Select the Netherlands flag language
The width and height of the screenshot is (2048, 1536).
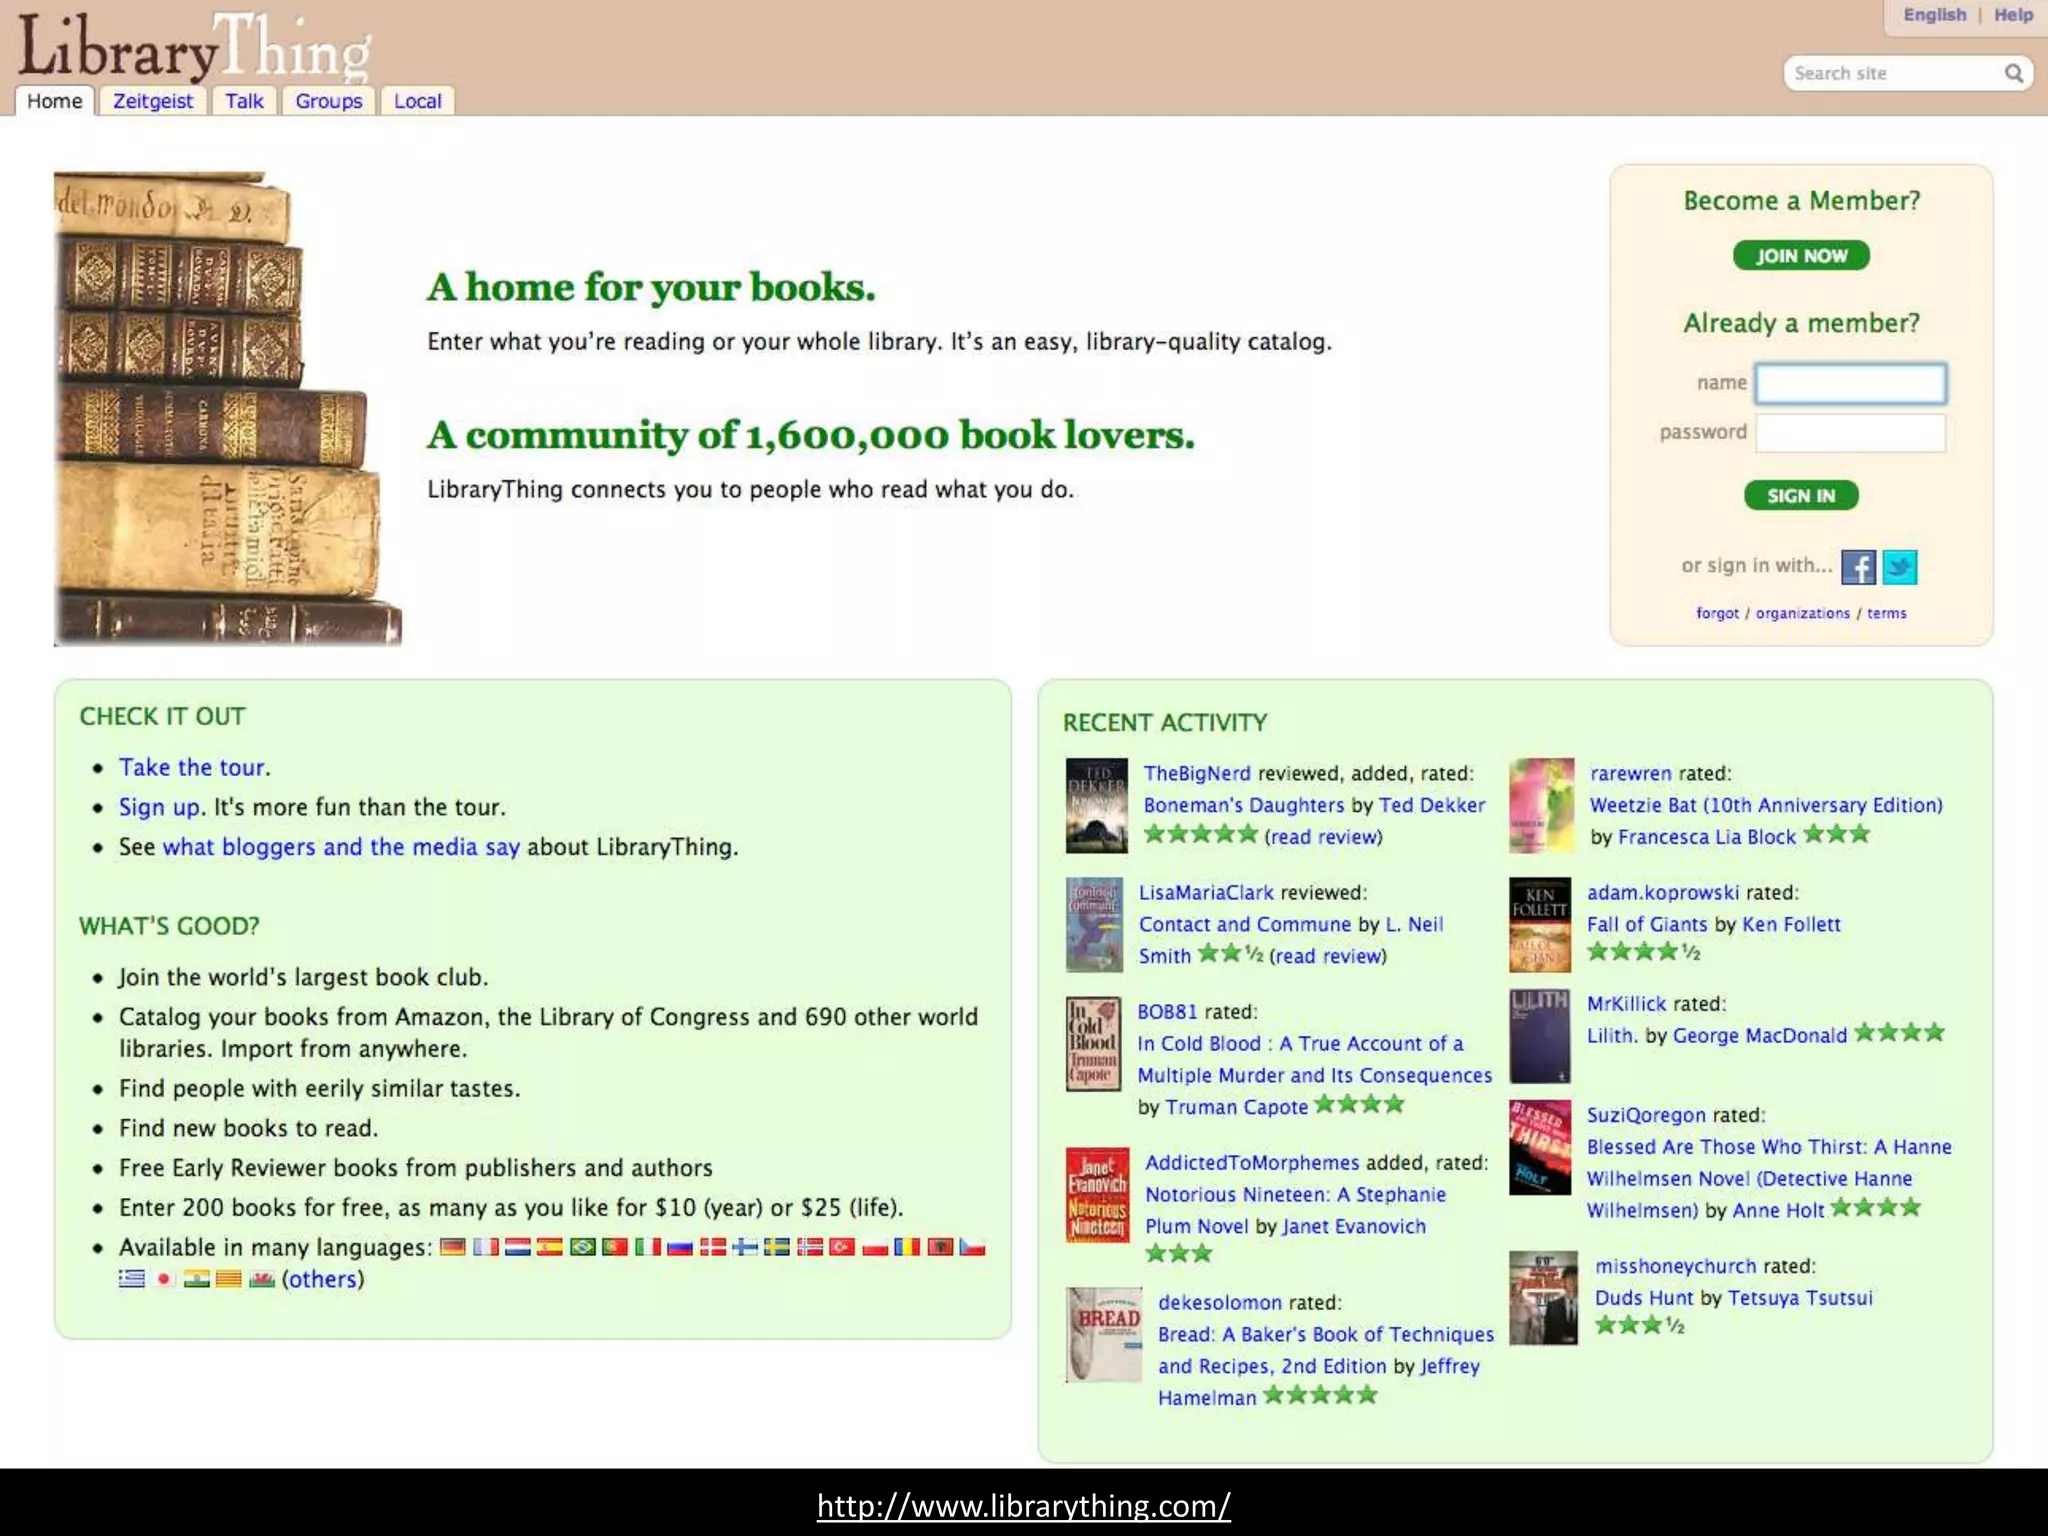tap(518, 1247)
